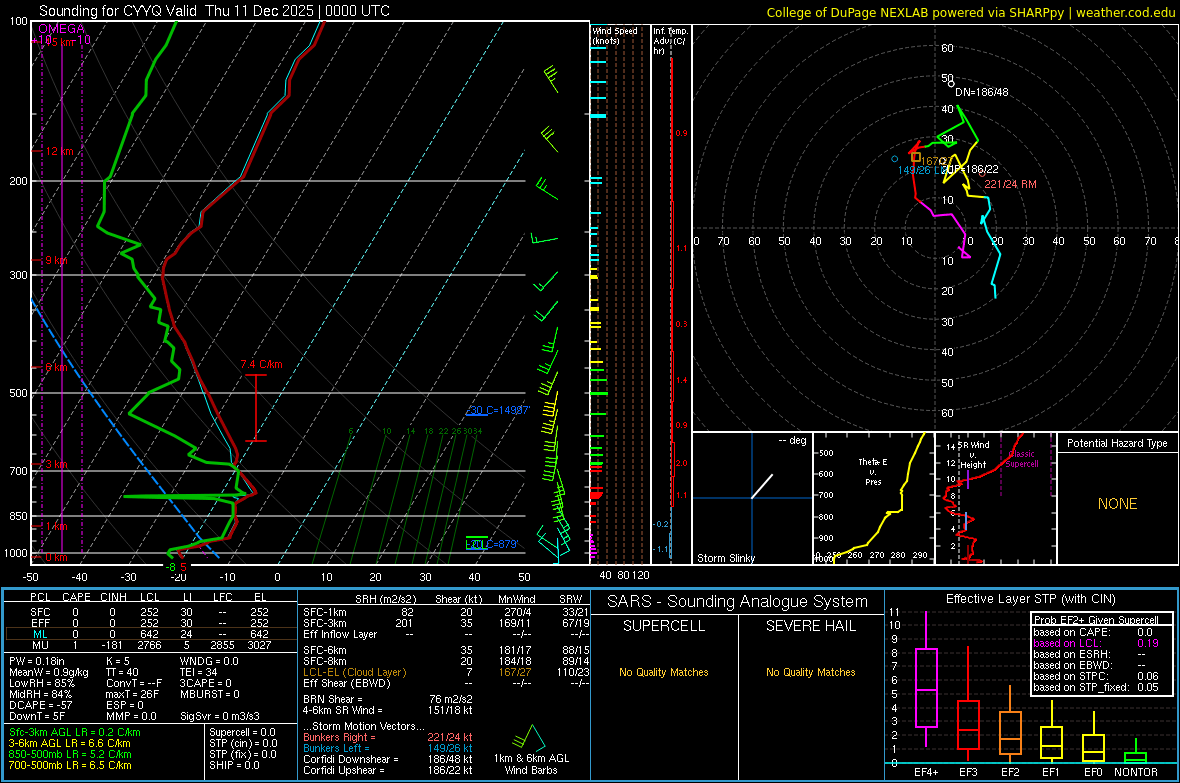Click the 'DN=186/48' hodograph label
Image resolution: width=1180 pixels, height=783 pixels.
pos(981,92)
